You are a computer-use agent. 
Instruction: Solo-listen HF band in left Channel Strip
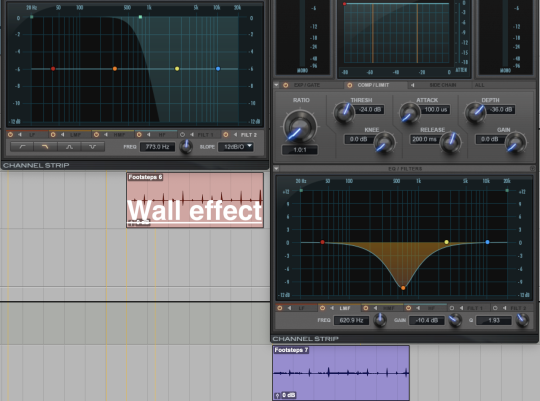click(148, 135)
